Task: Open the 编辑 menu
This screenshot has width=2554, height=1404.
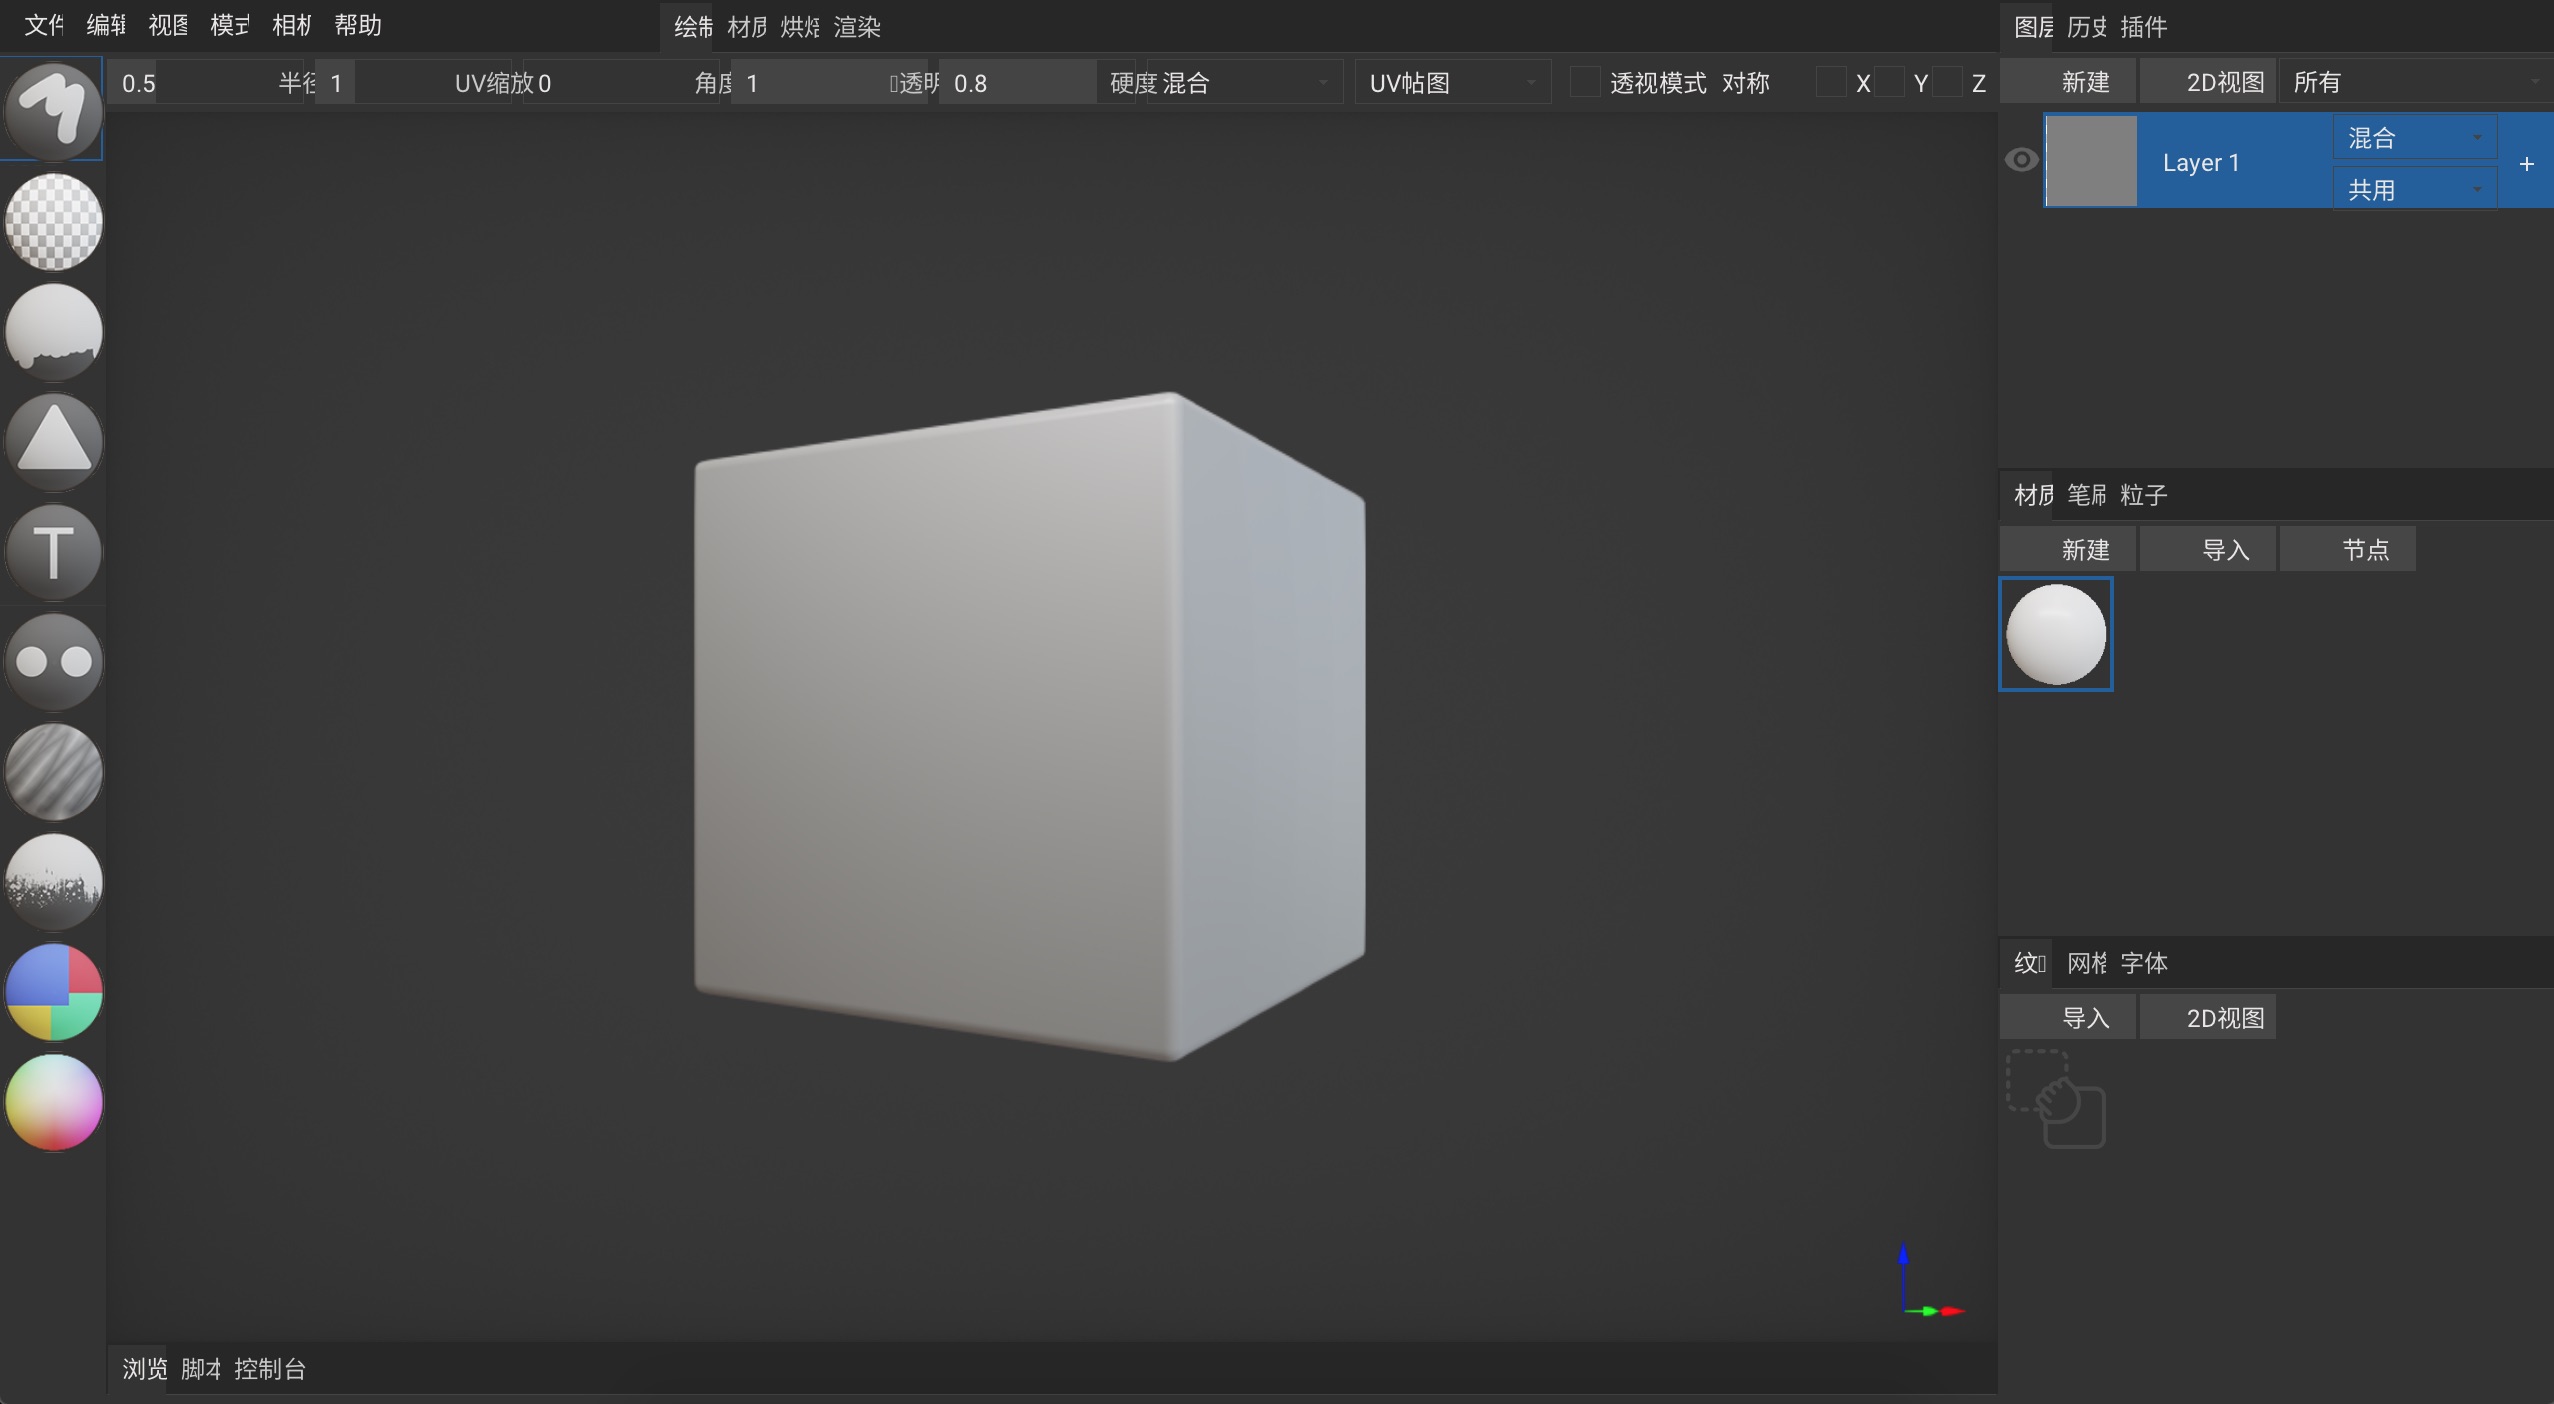Action: (106, 25)
